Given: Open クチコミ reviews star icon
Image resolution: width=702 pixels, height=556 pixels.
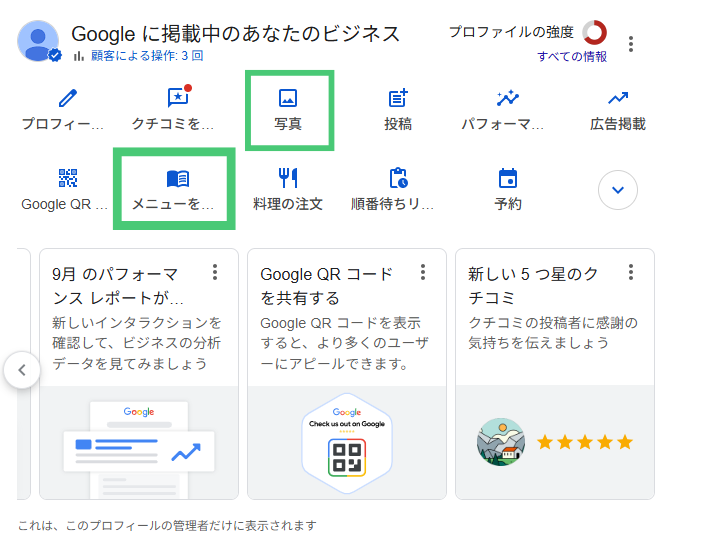Looking at the screenshot, I should 177,98.
